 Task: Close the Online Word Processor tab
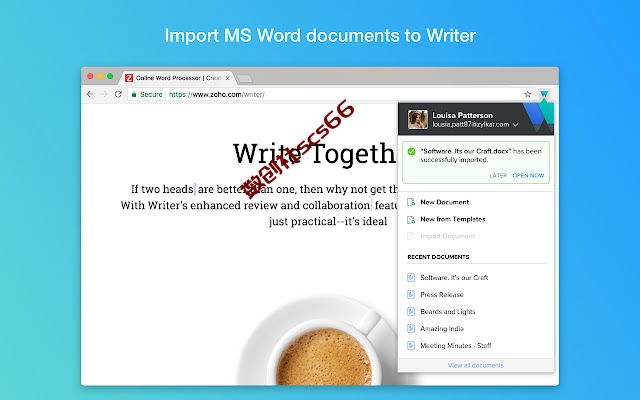tap(227, 78)
